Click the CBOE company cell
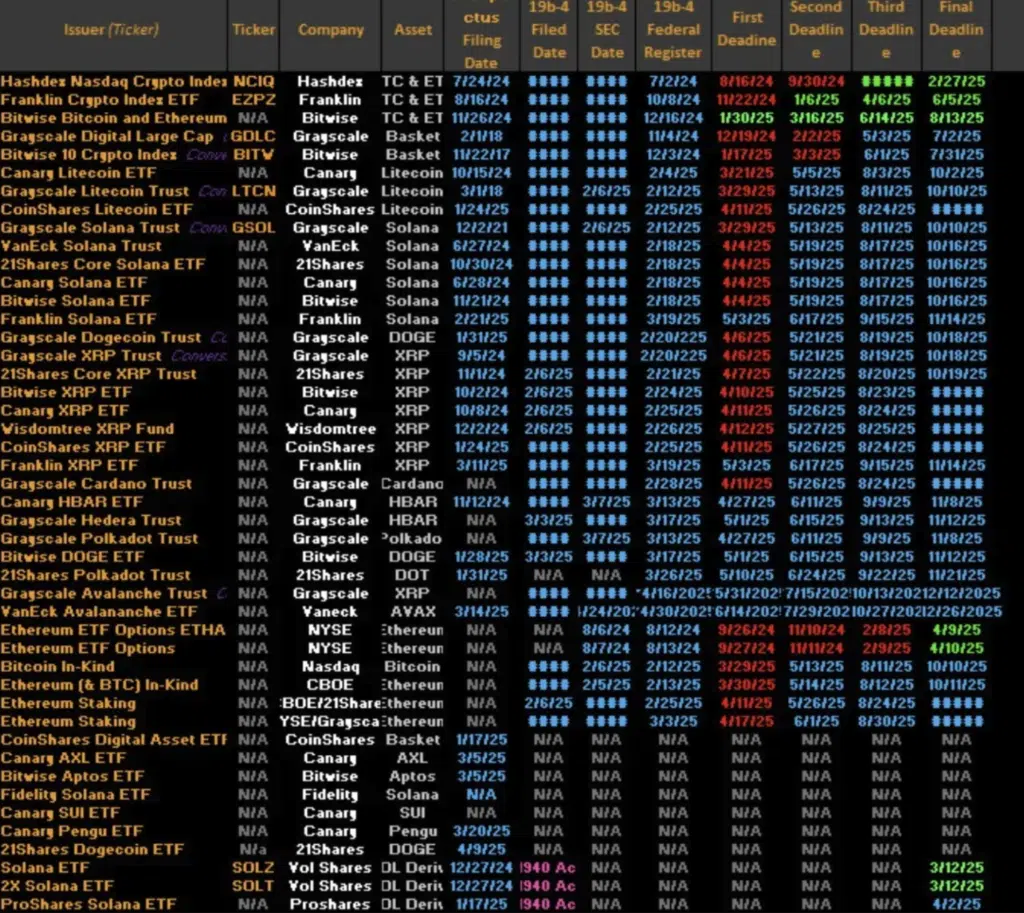This screenshot has width=1024, height=913. point(330,685)
